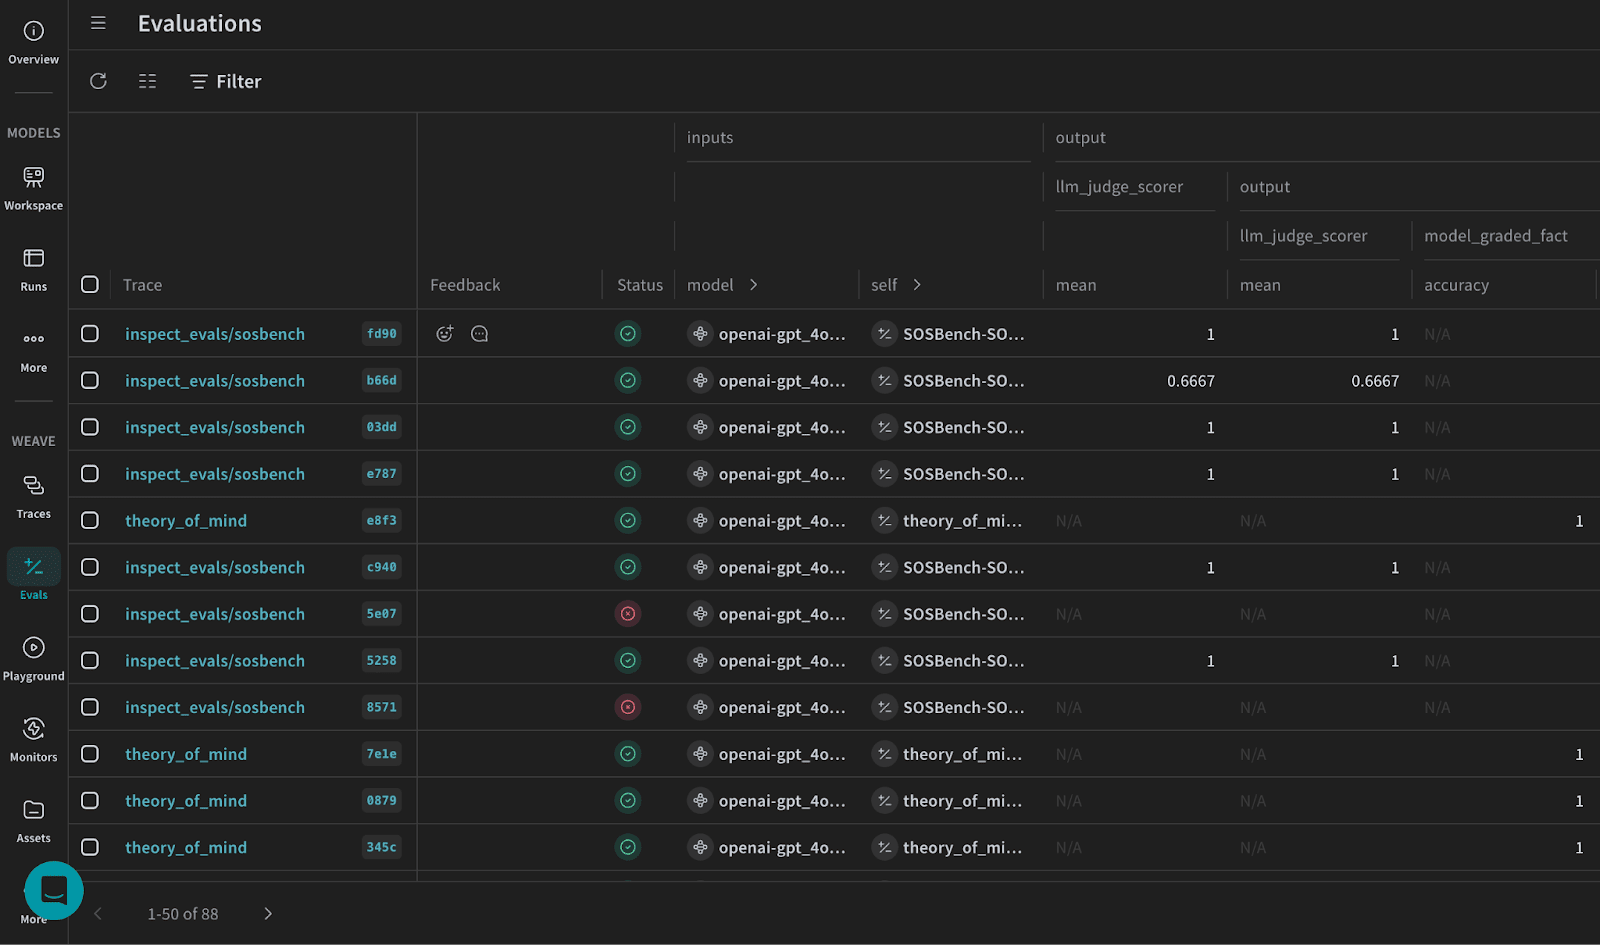This screenshot has height=945, width=1600.
Task: Toggle the hamburger sidebar menu icon
Action: pyautogui.click(x=98, y=23)
